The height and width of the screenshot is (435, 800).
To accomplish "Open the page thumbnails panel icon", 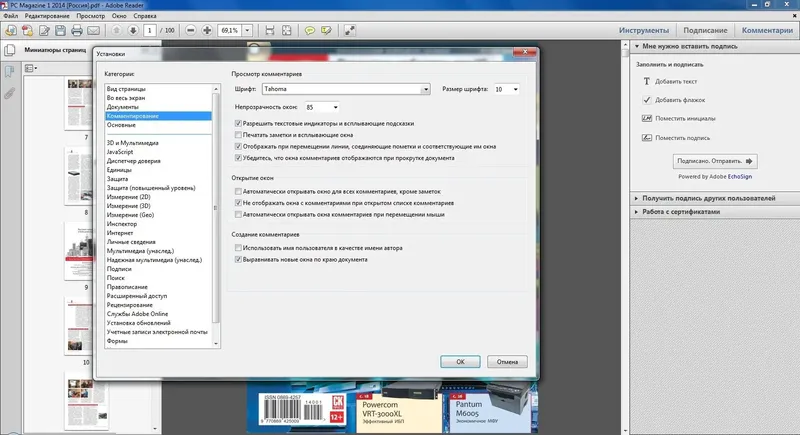I will (9, 50).
